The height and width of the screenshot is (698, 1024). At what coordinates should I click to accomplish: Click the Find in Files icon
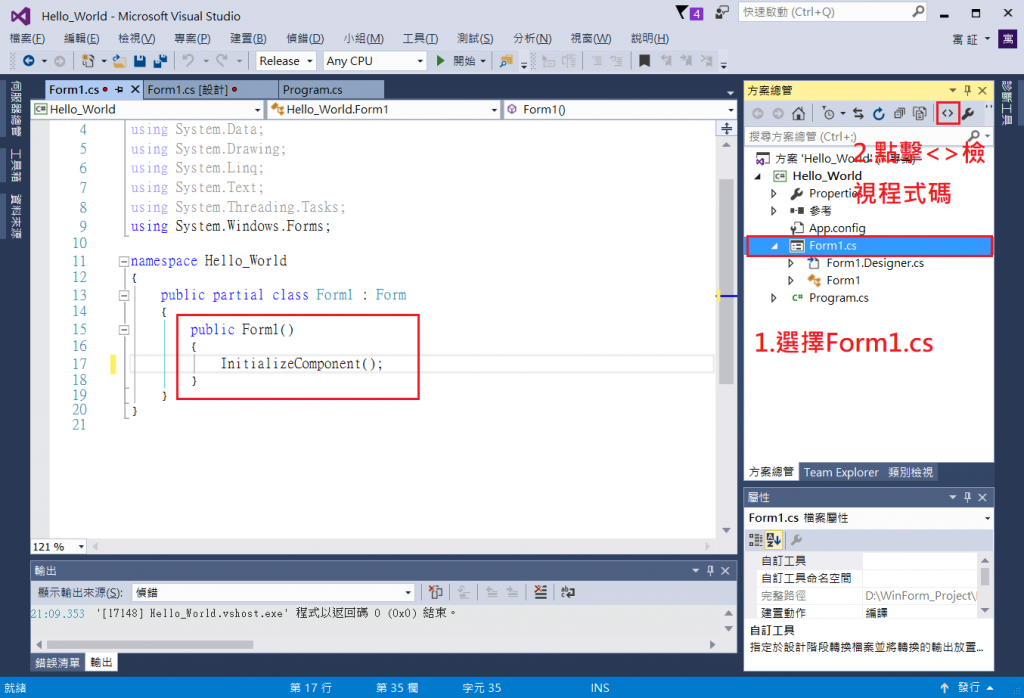point(505,61)
